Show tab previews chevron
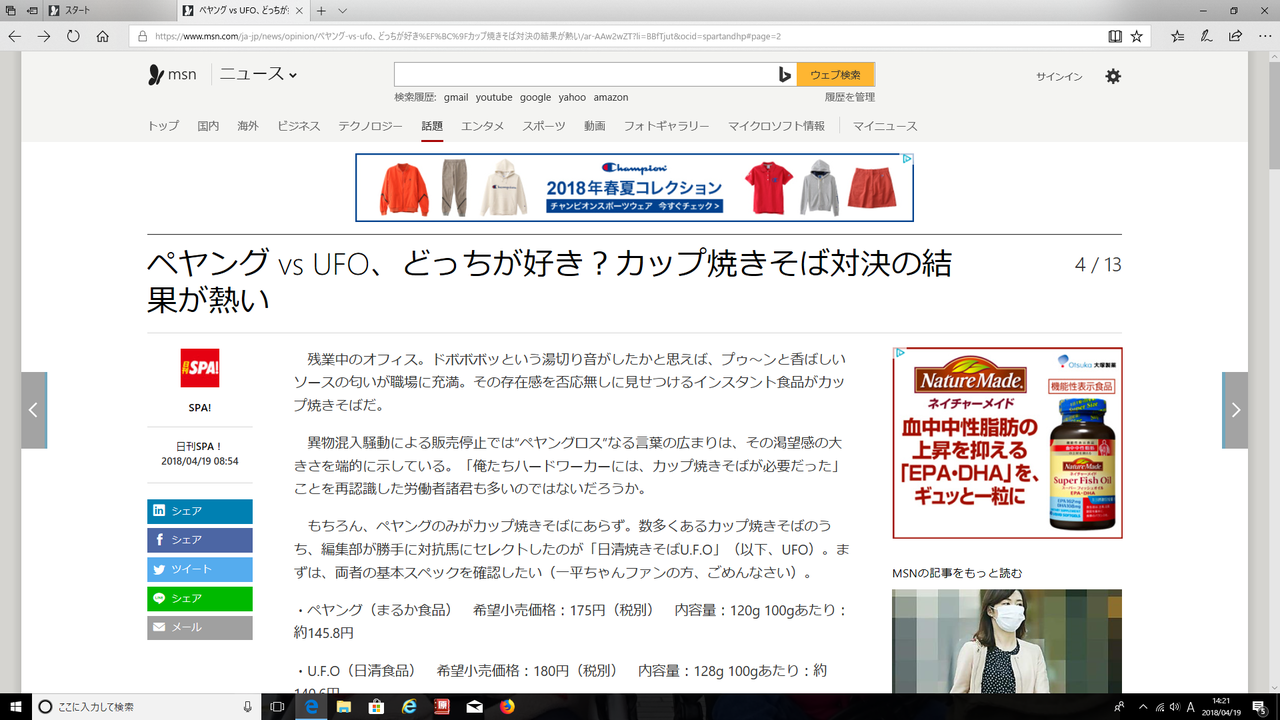 (343, 10)
